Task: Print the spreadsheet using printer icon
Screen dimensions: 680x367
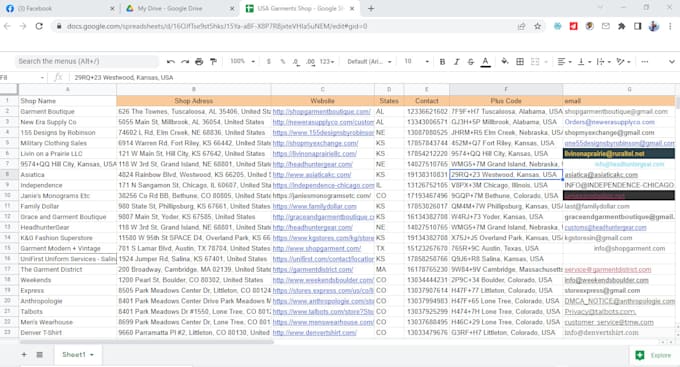Action: 199,62
